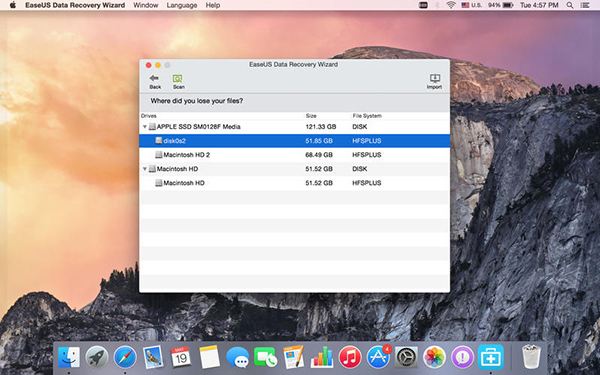Open iTunes from the Dock

point(350,357)
